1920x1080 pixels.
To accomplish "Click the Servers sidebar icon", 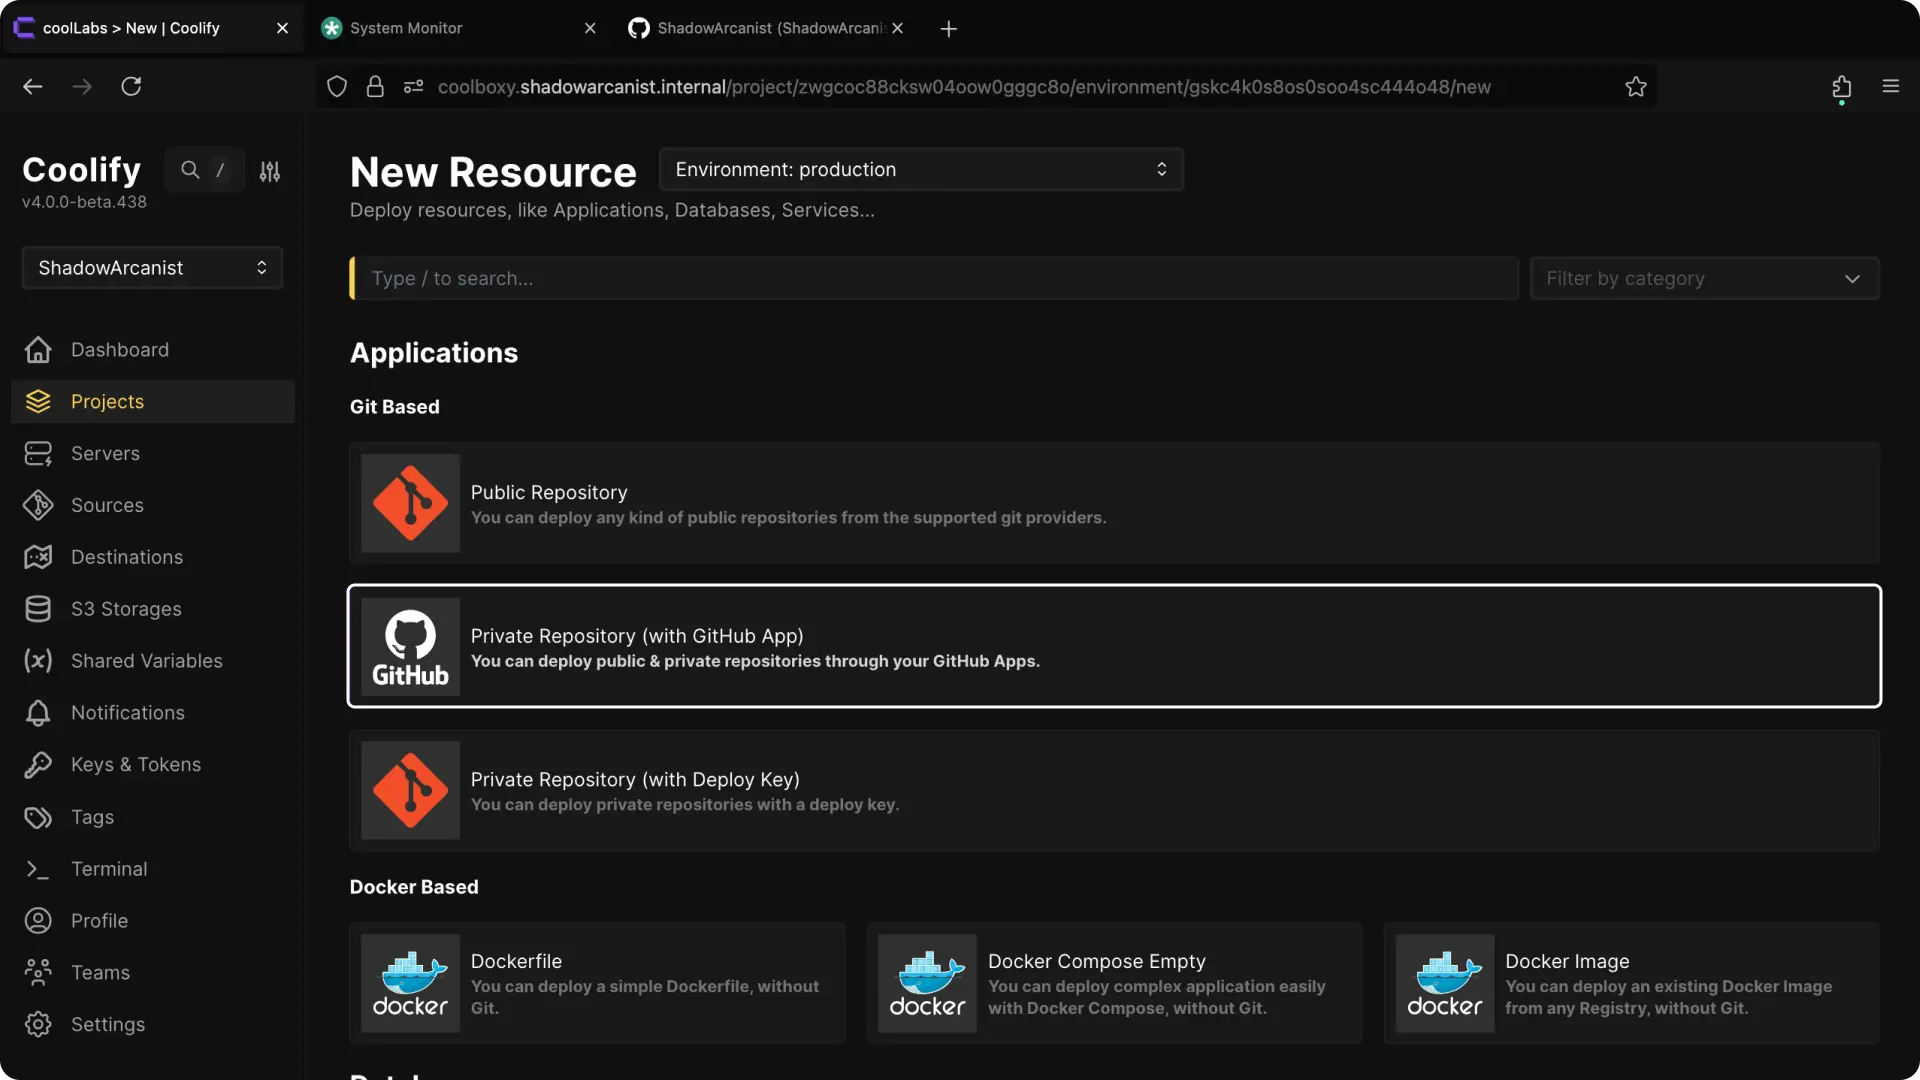I will click(38, 454).
